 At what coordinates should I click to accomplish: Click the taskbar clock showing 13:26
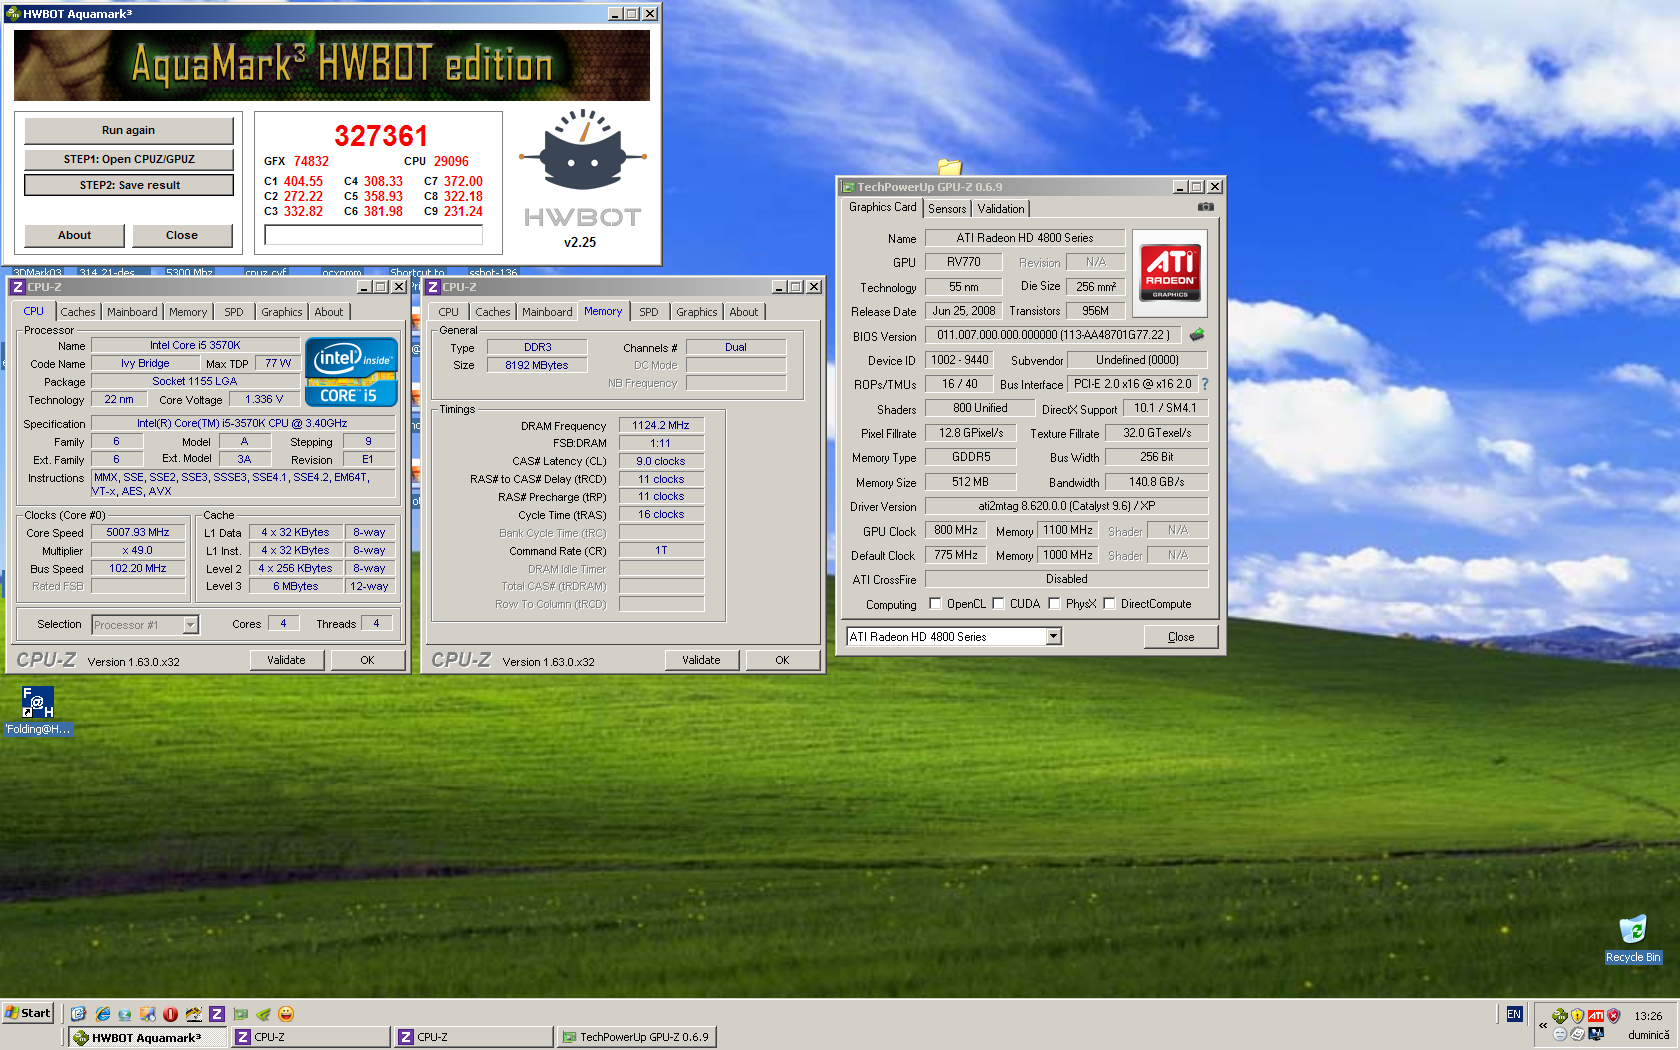pos(1649,1016)
